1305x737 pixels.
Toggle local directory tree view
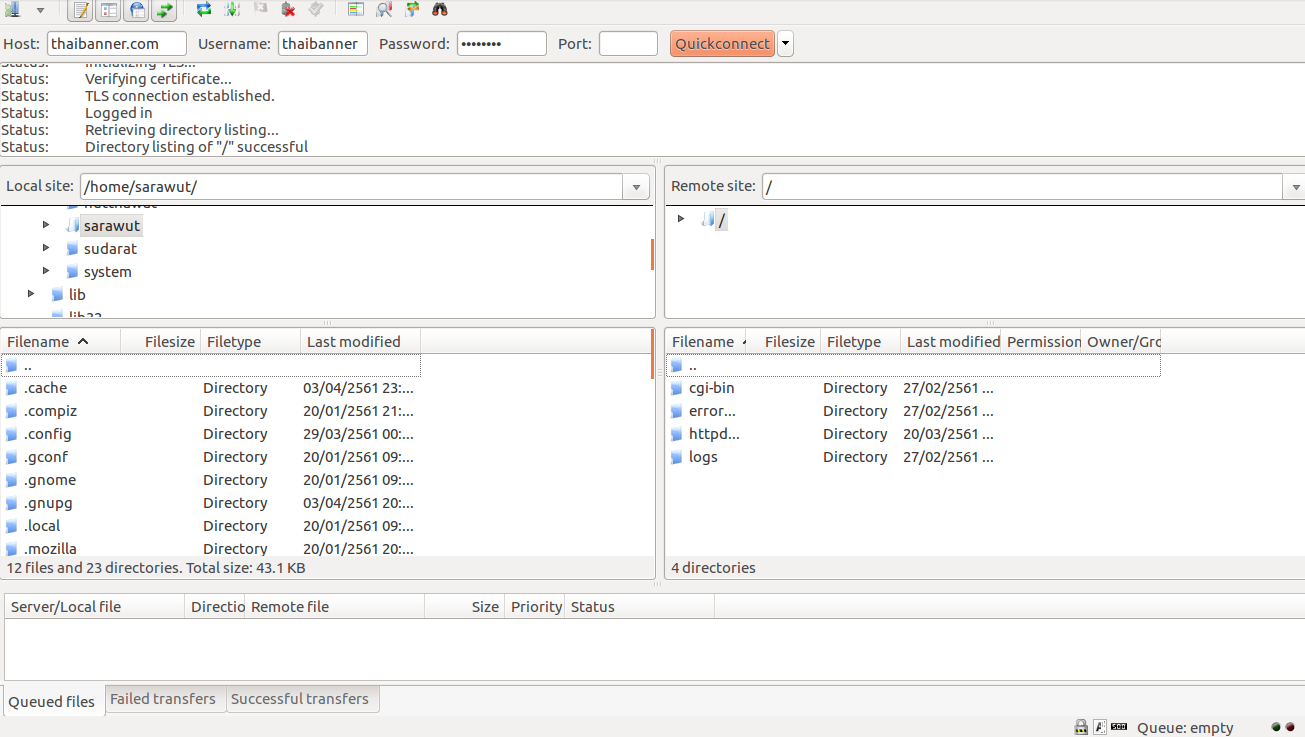pos(109,10)
